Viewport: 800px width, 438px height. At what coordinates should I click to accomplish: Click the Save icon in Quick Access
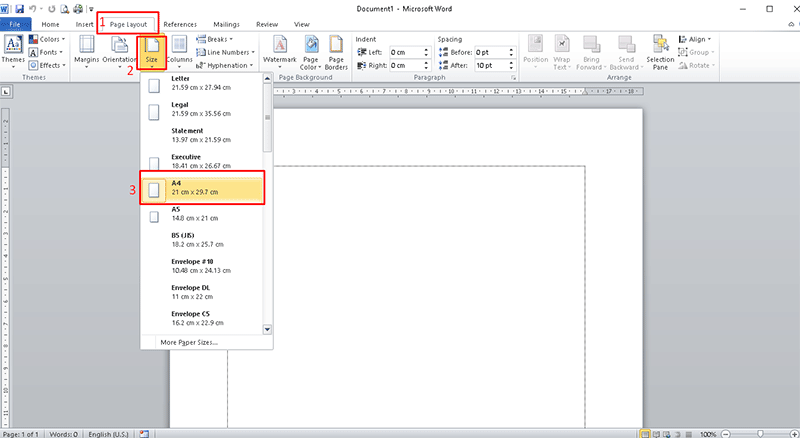[x=19, y=9]
